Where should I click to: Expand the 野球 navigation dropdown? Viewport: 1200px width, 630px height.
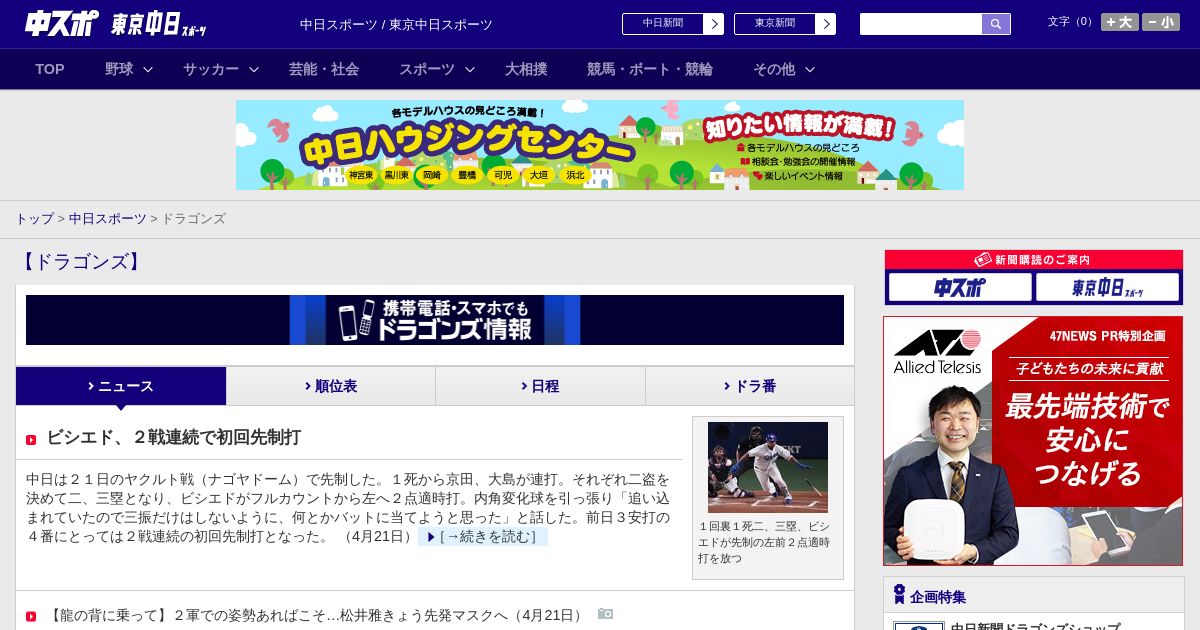click(x=128, y=69)
